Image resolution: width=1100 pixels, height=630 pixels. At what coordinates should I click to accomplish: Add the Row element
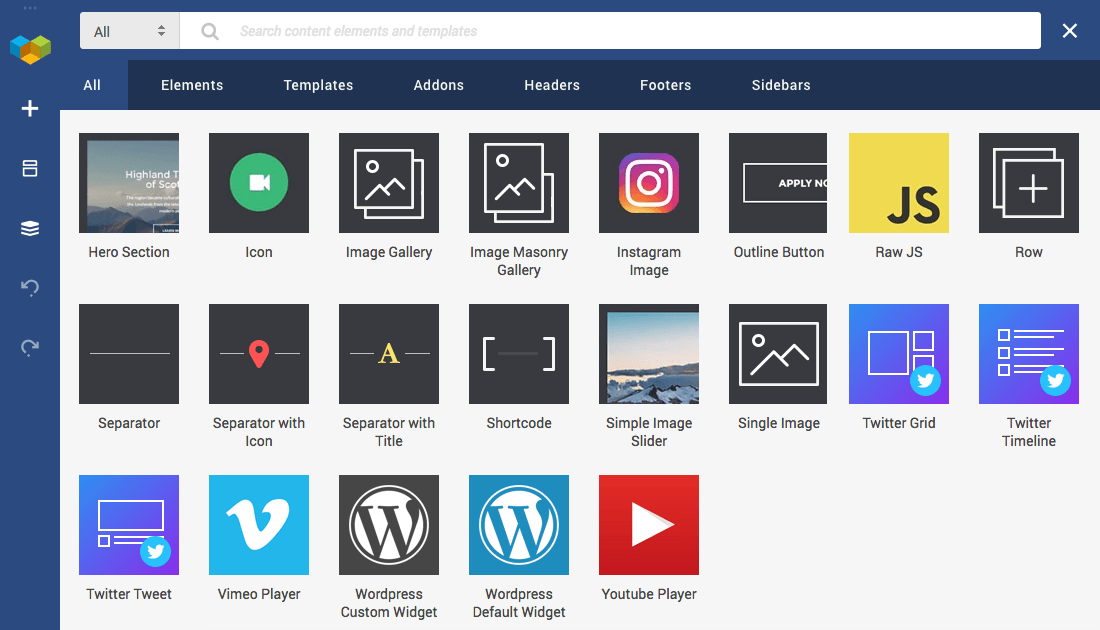1028,183
